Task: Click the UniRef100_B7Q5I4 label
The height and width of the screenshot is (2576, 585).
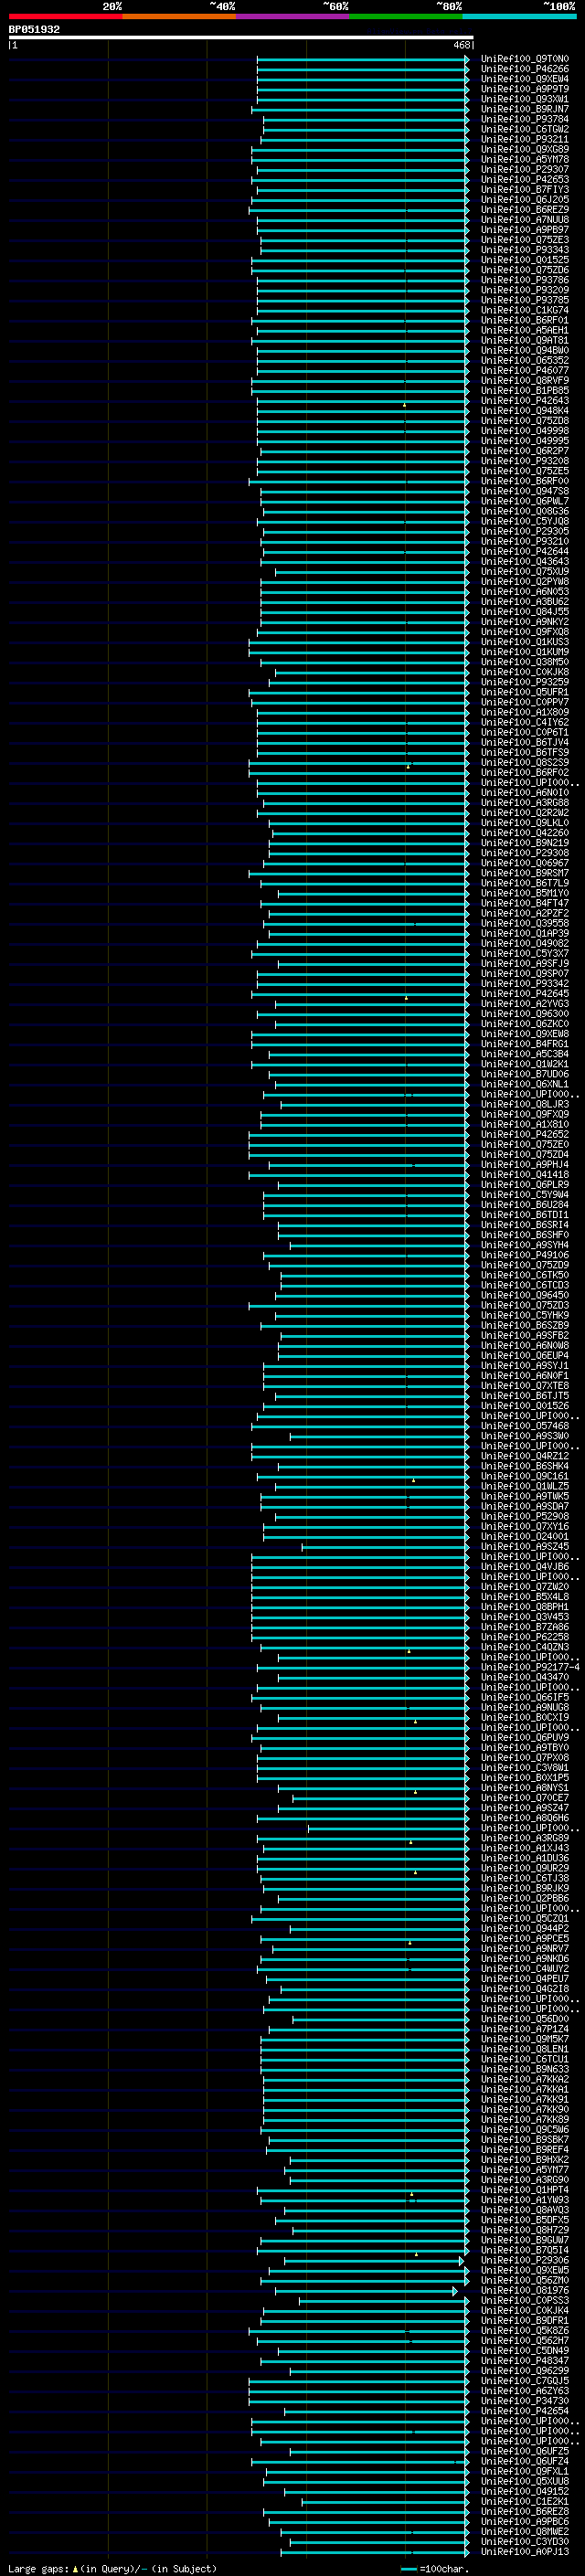Action: 524,2250
